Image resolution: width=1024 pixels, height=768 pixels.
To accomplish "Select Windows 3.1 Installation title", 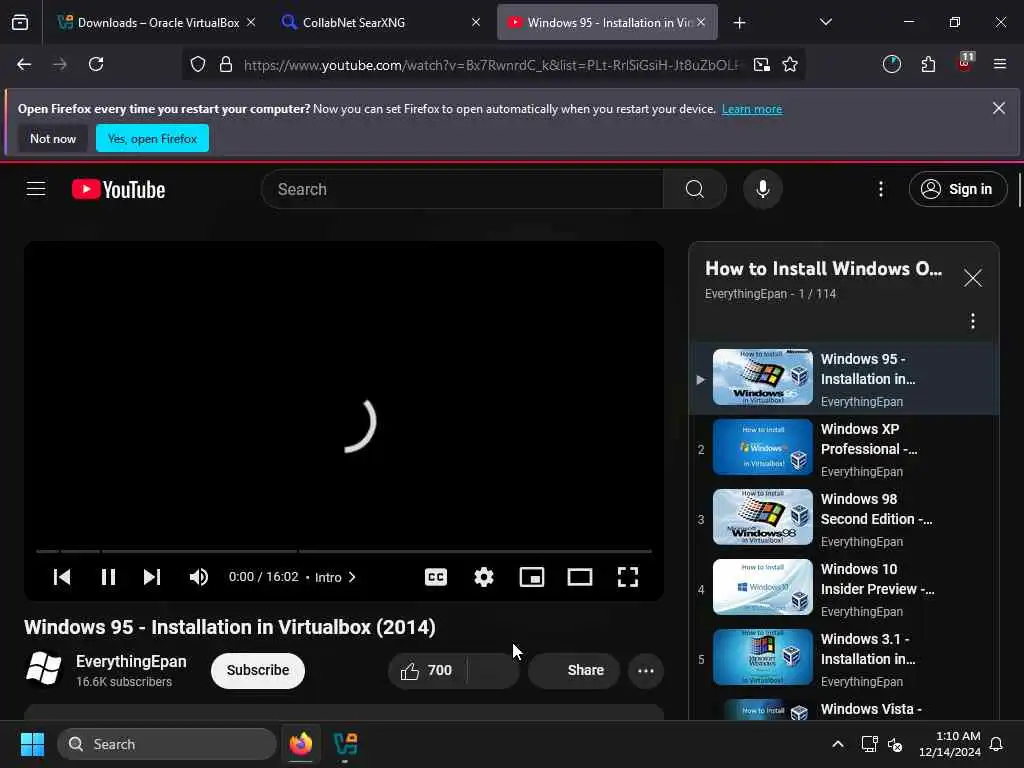I will [867, 648].
